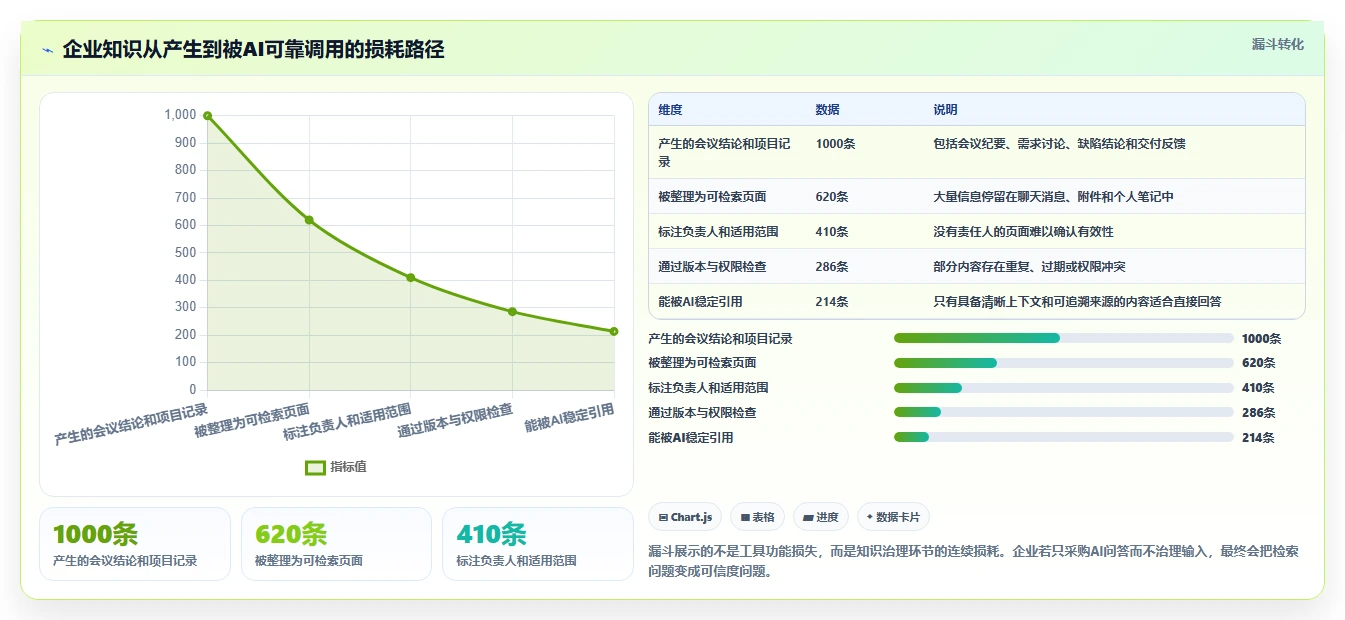The height and width of the screenshot is (620, 1345).
Task: Click the 说明 table column header
Action: (x=945, y=110)
